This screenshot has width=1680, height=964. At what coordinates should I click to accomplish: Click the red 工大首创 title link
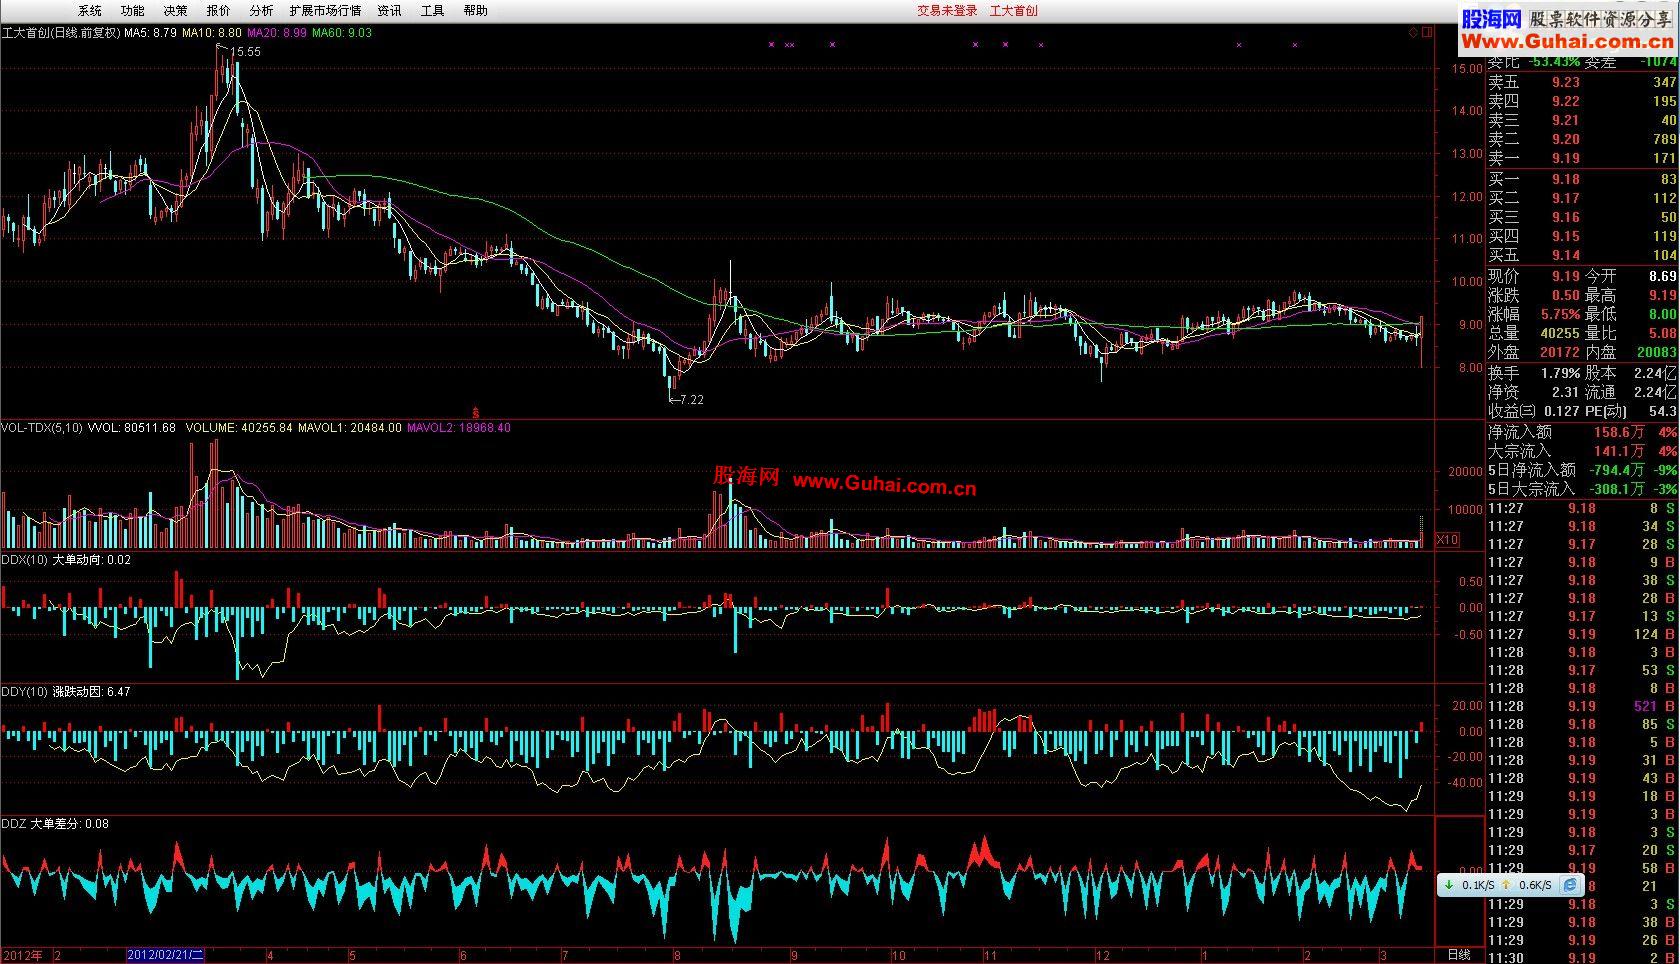[x=1014, y=11]
